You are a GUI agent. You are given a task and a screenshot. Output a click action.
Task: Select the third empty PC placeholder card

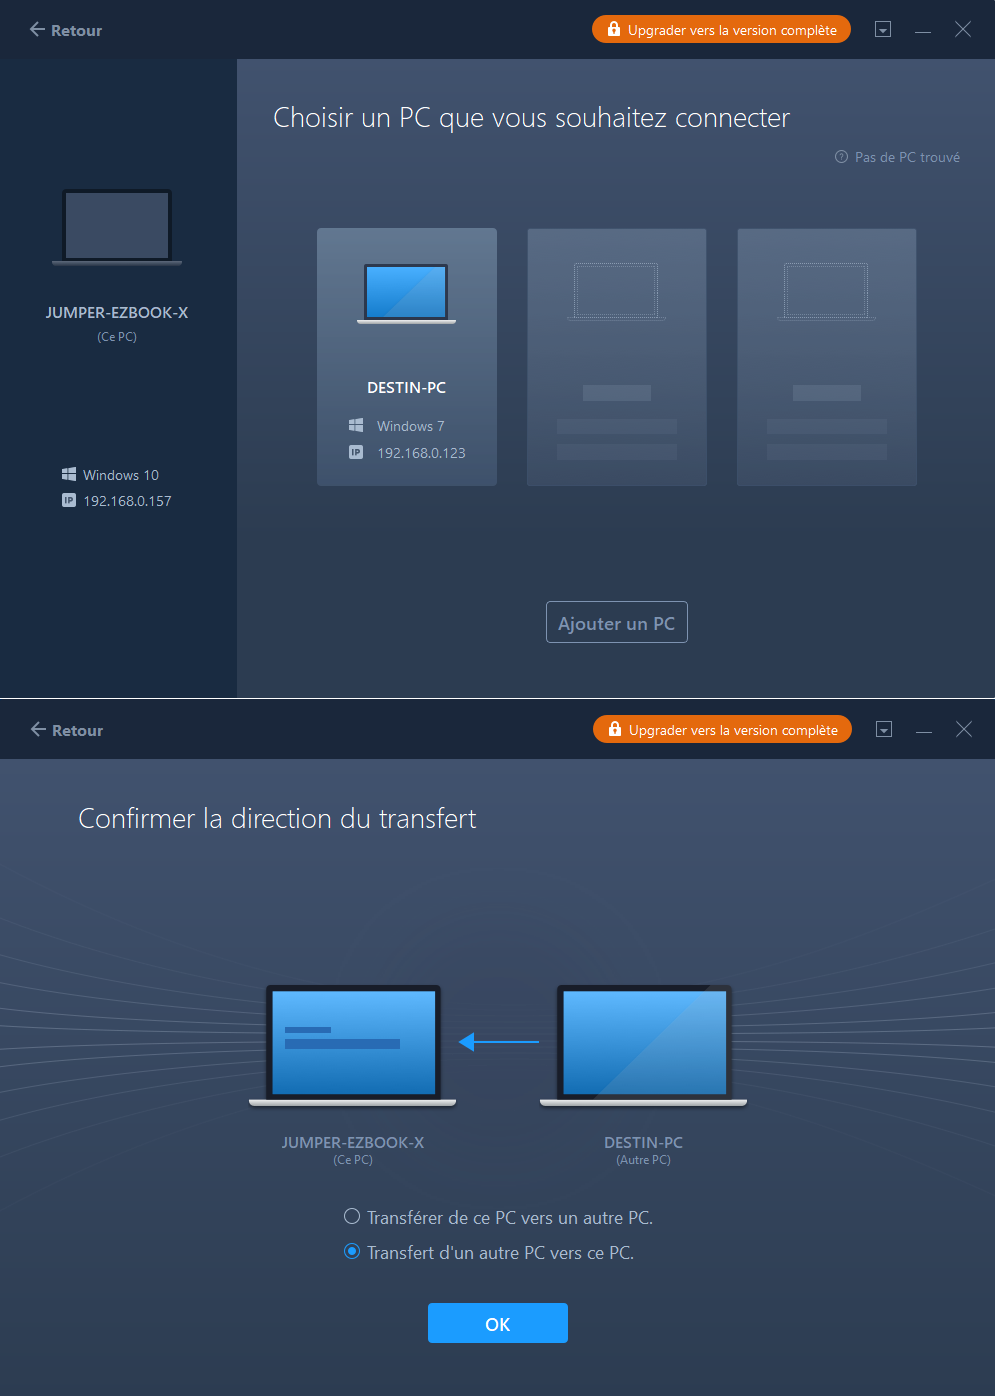827,357
